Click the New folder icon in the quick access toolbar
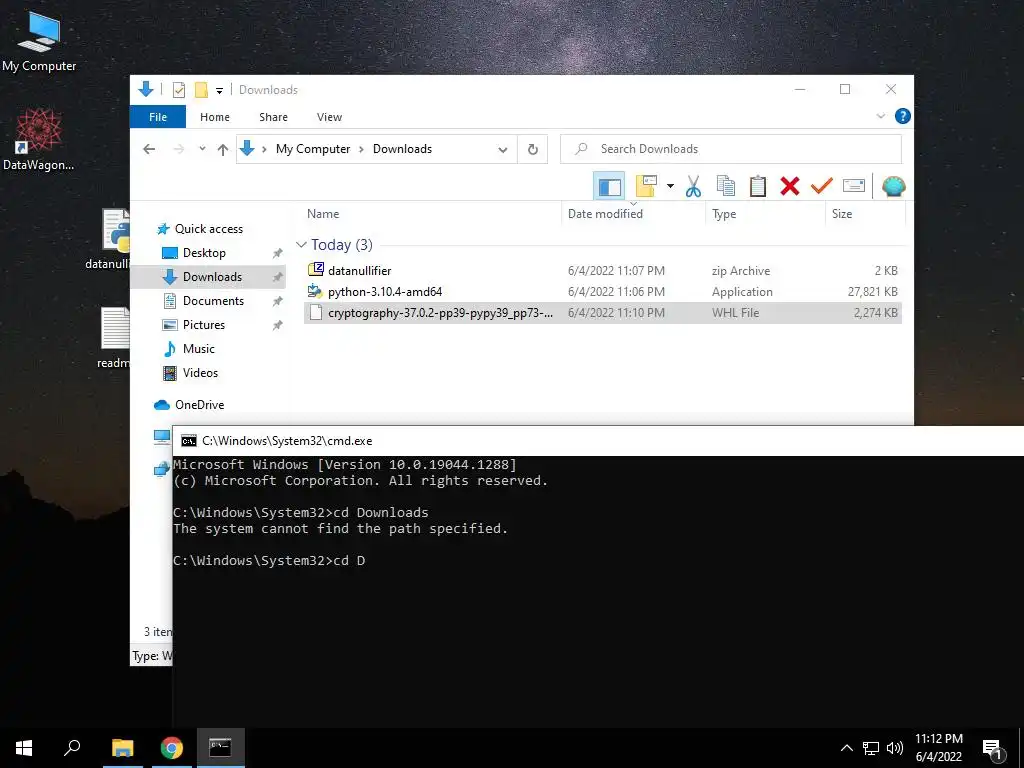Screen dimensions: 1024x768 click(201, 90)
